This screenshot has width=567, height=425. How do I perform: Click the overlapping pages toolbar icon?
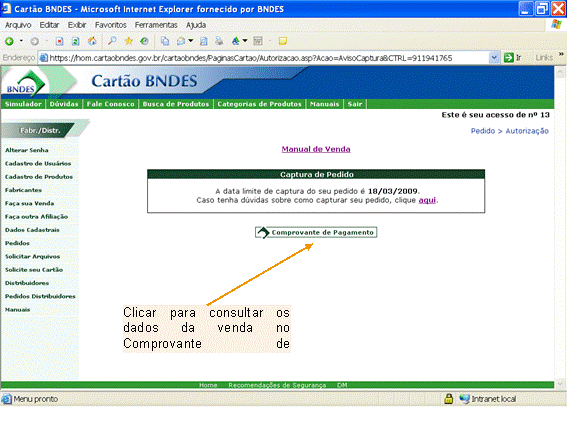(x=165, y=41)
